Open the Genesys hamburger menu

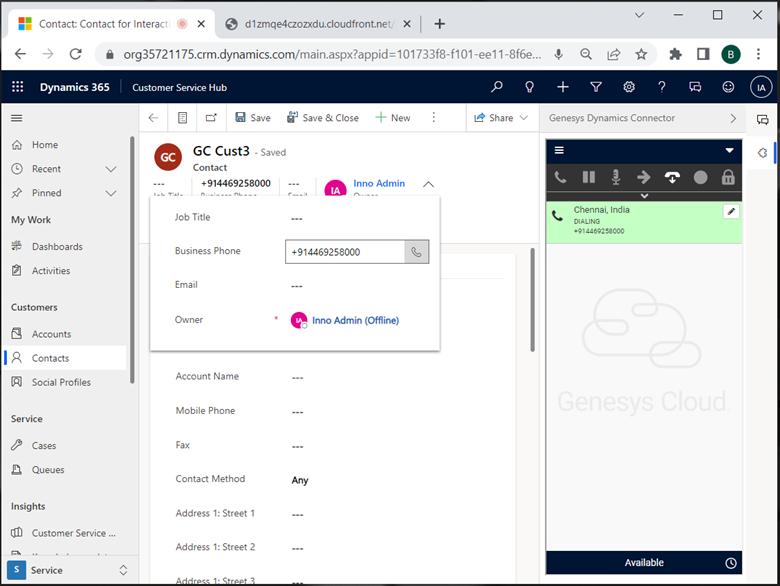pos(559,150)
